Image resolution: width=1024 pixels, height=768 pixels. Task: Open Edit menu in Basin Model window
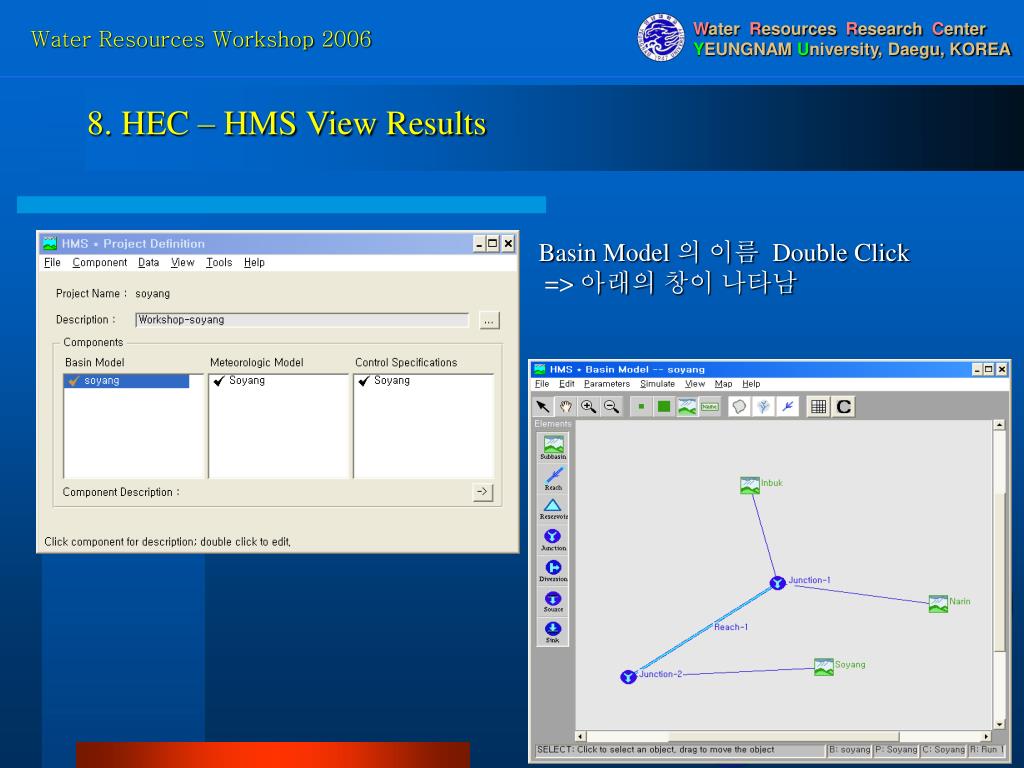567,384
